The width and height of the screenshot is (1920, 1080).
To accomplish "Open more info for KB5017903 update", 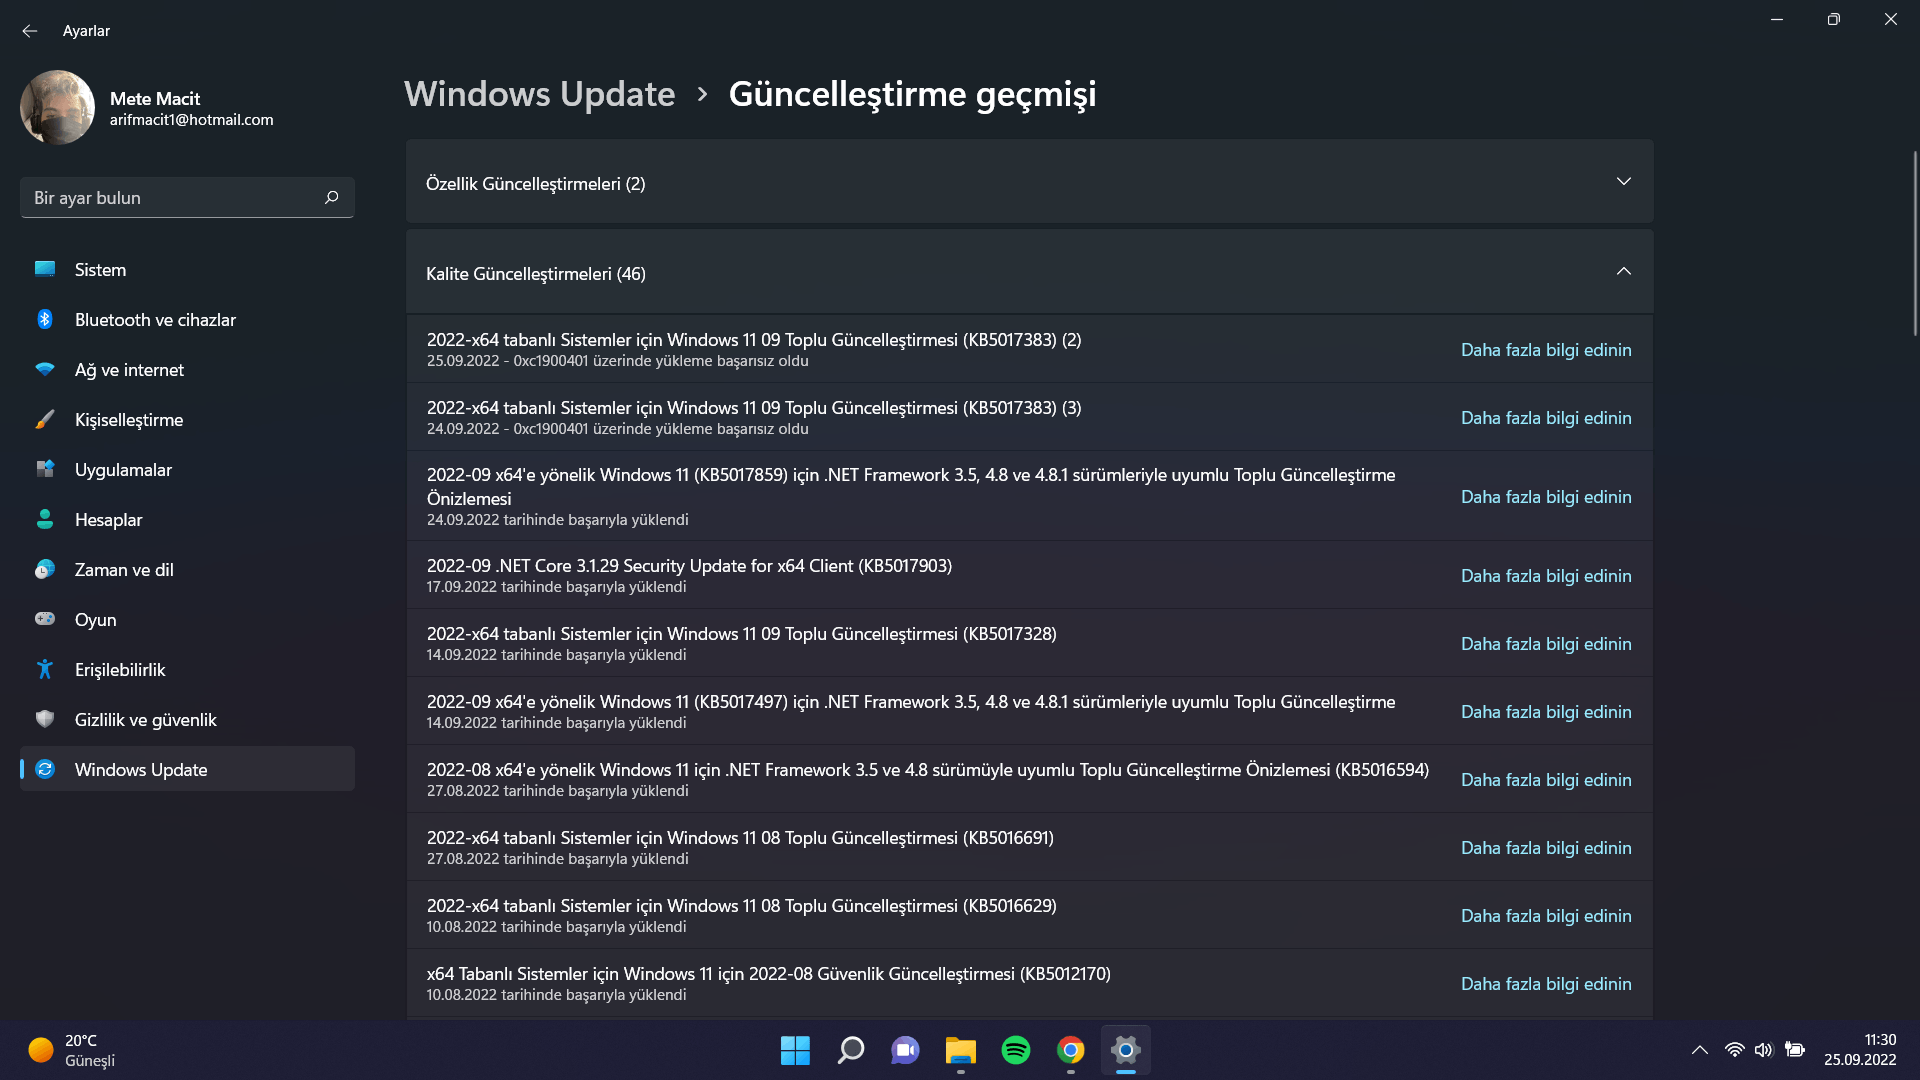I will tap(1545, 576).
